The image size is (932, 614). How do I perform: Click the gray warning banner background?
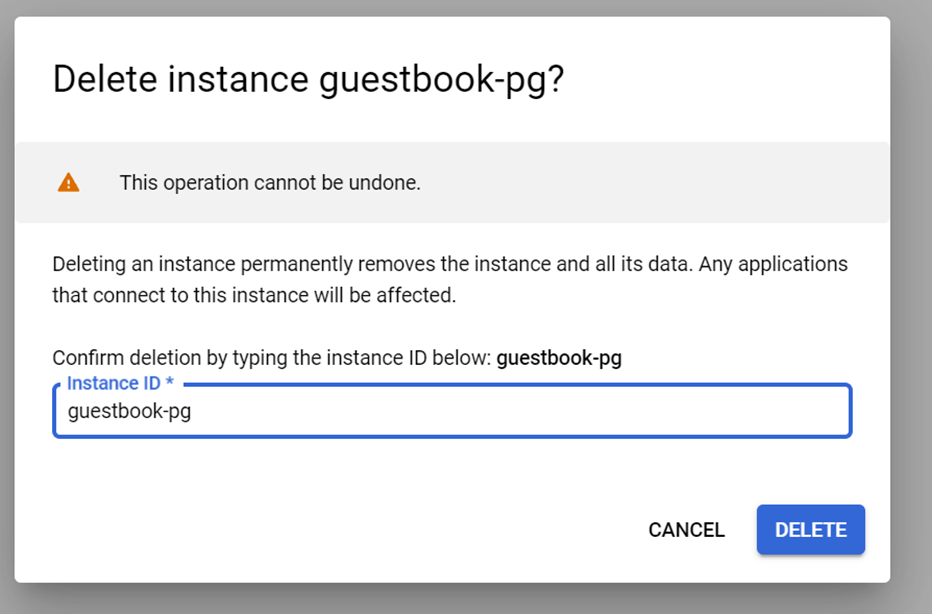click(x=650, y=182)
